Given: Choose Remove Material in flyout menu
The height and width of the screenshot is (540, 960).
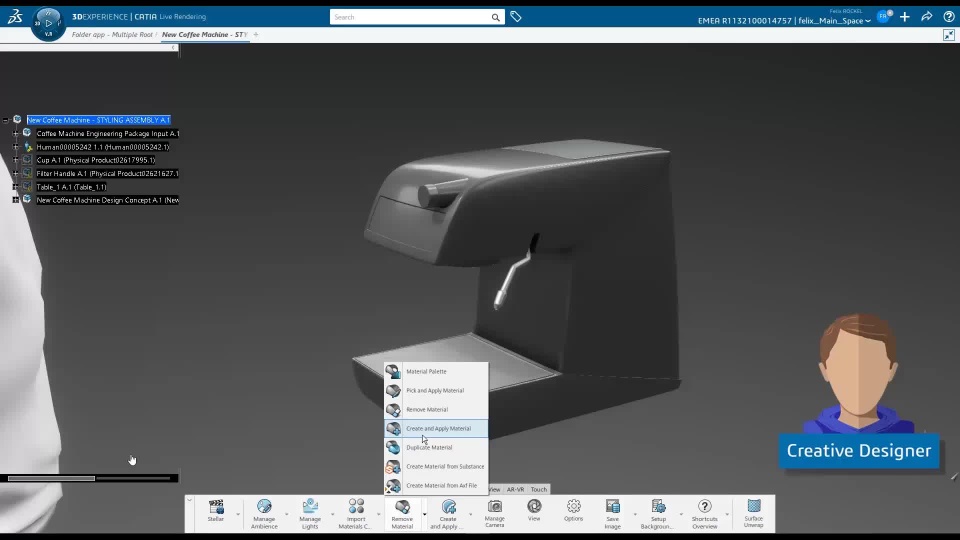Looking at the screenshot, I should pyautogui.click(x=436, y=410).
